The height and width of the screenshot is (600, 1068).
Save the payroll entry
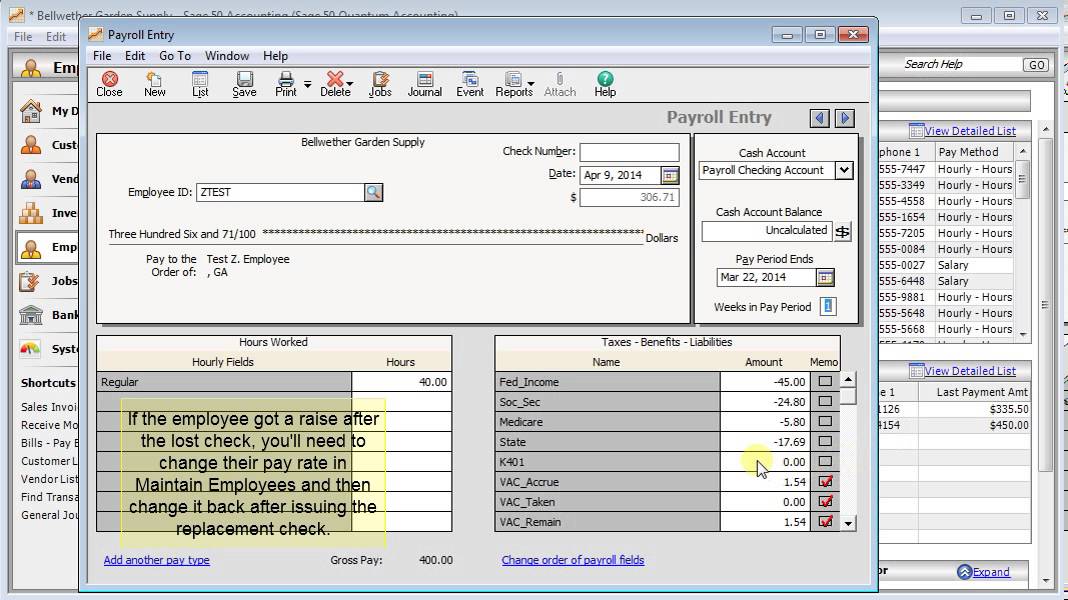(244, 84)
